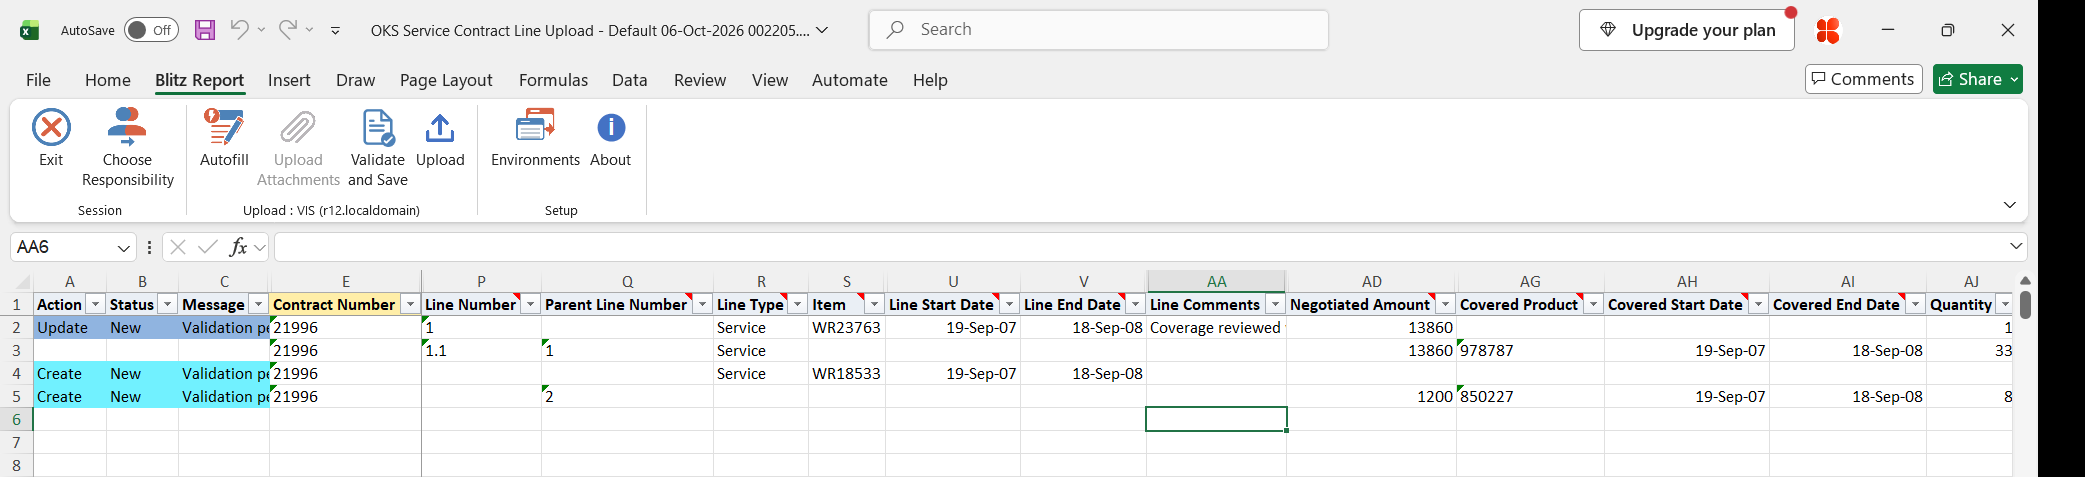Click Validate and Save icon
This screenshot has width=2085, height=477.
coord(378,128)
